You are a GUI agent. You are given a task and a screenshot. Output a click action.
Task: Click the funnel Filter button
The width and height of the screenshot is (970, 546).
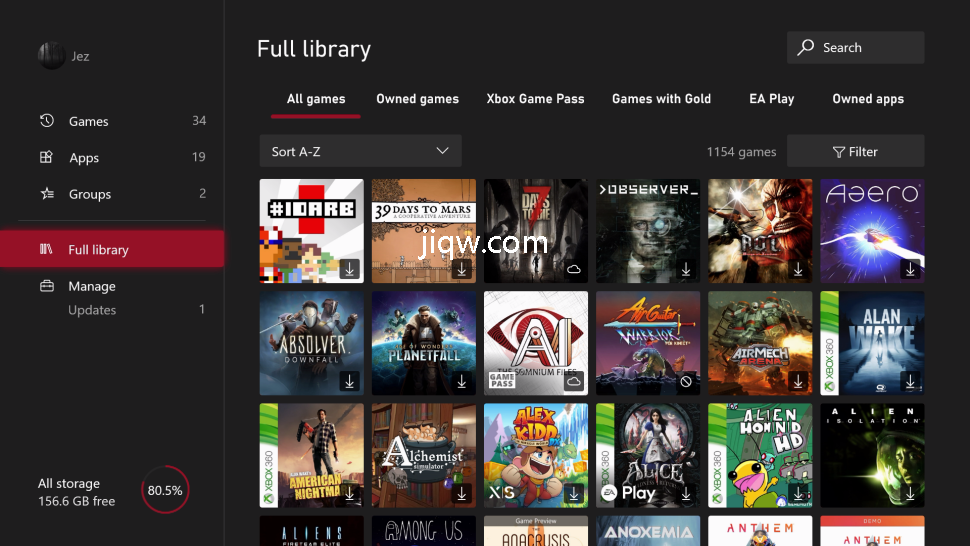coord(855,152)
